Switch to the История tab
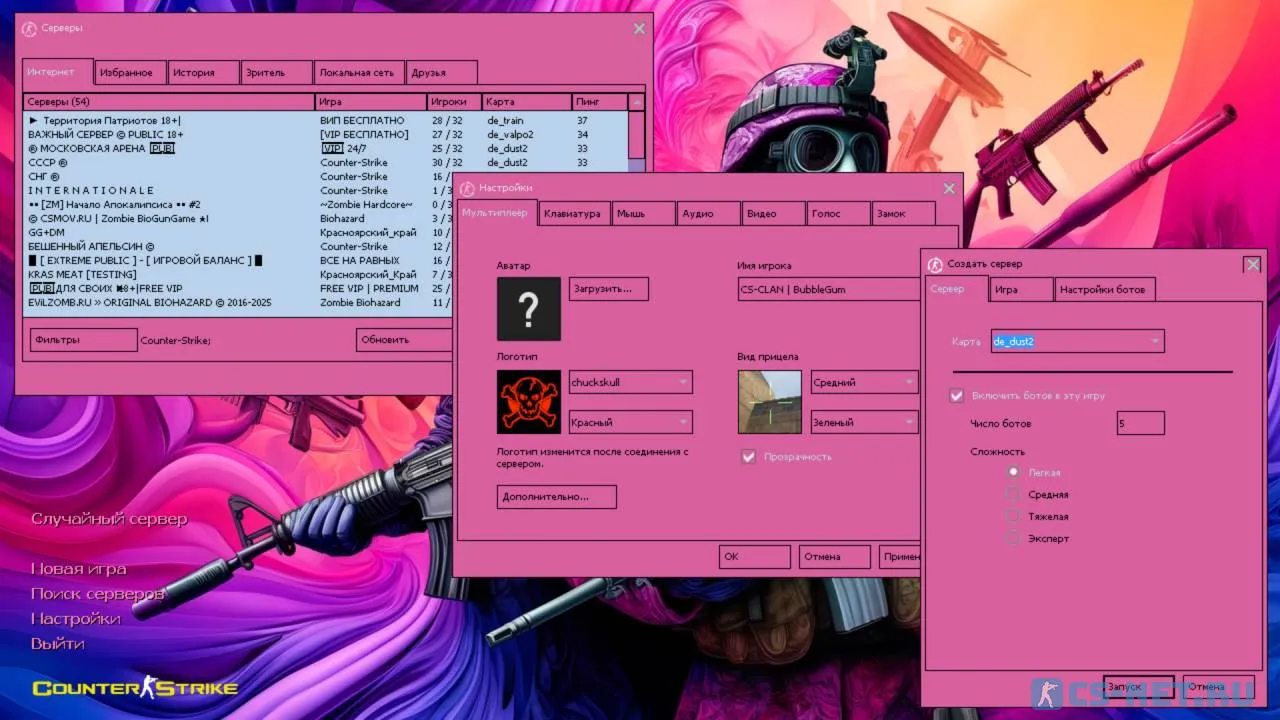The height and width of the screenshot is (720, 1280). point(203,72)
